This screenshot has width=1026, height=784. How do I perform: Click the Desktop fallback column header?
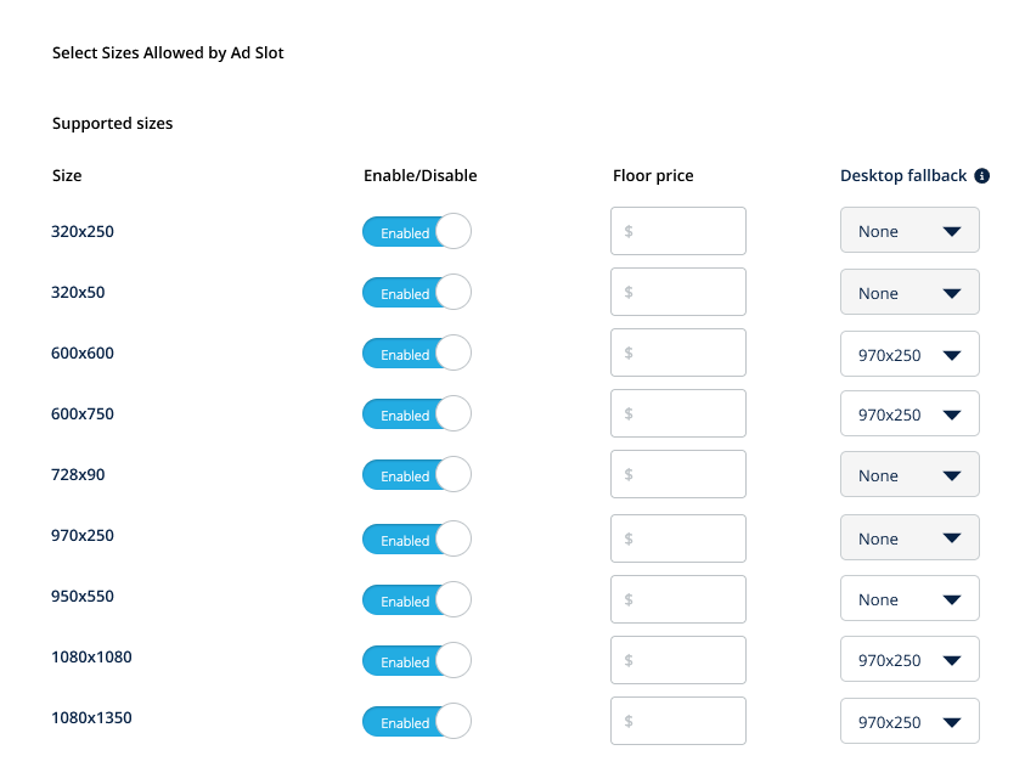[x=903, y=176]
